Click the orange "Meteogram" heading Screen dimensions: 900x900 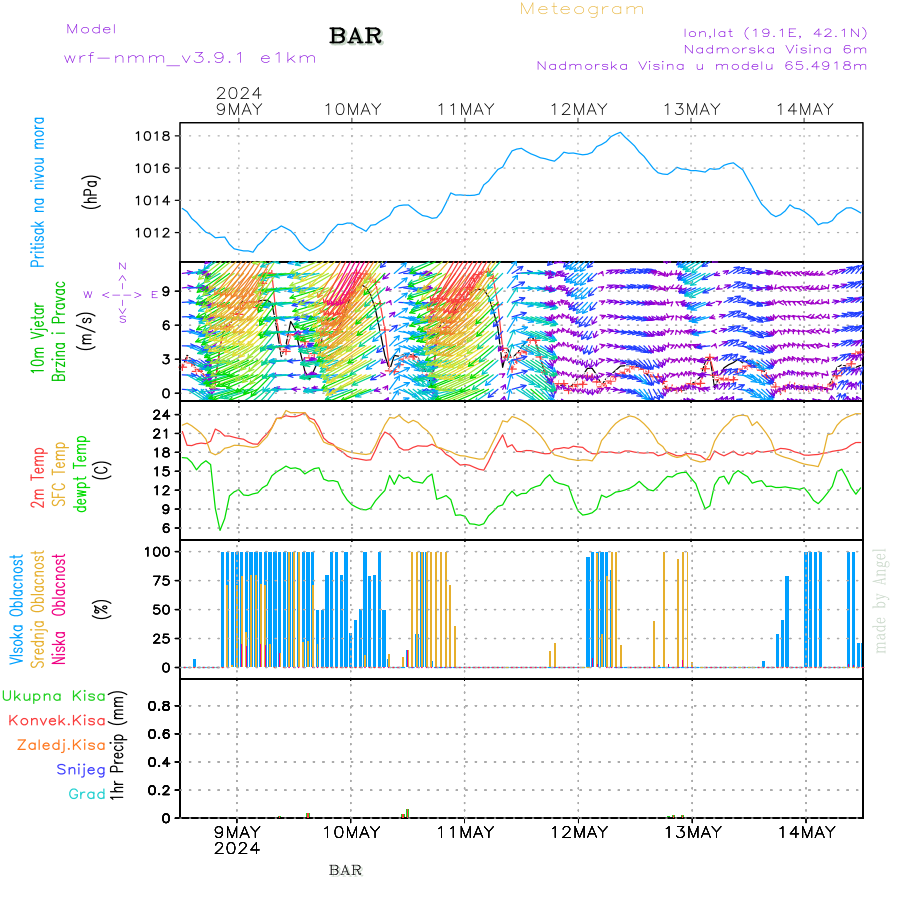click(x=582, y=9)
